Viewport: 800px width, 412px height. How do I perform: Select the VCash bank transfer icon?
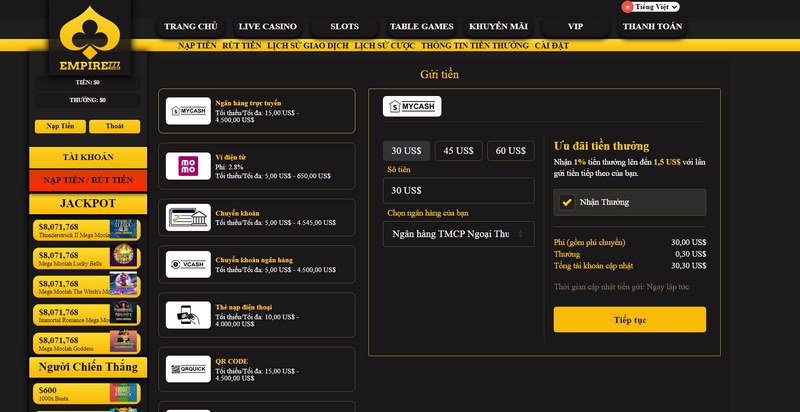tap(187, 264)
